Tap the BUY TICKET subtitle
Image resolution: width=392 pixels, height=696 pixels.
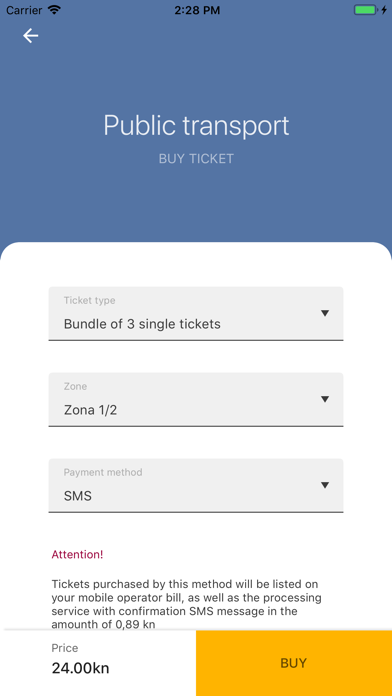[x=196, y=158]
